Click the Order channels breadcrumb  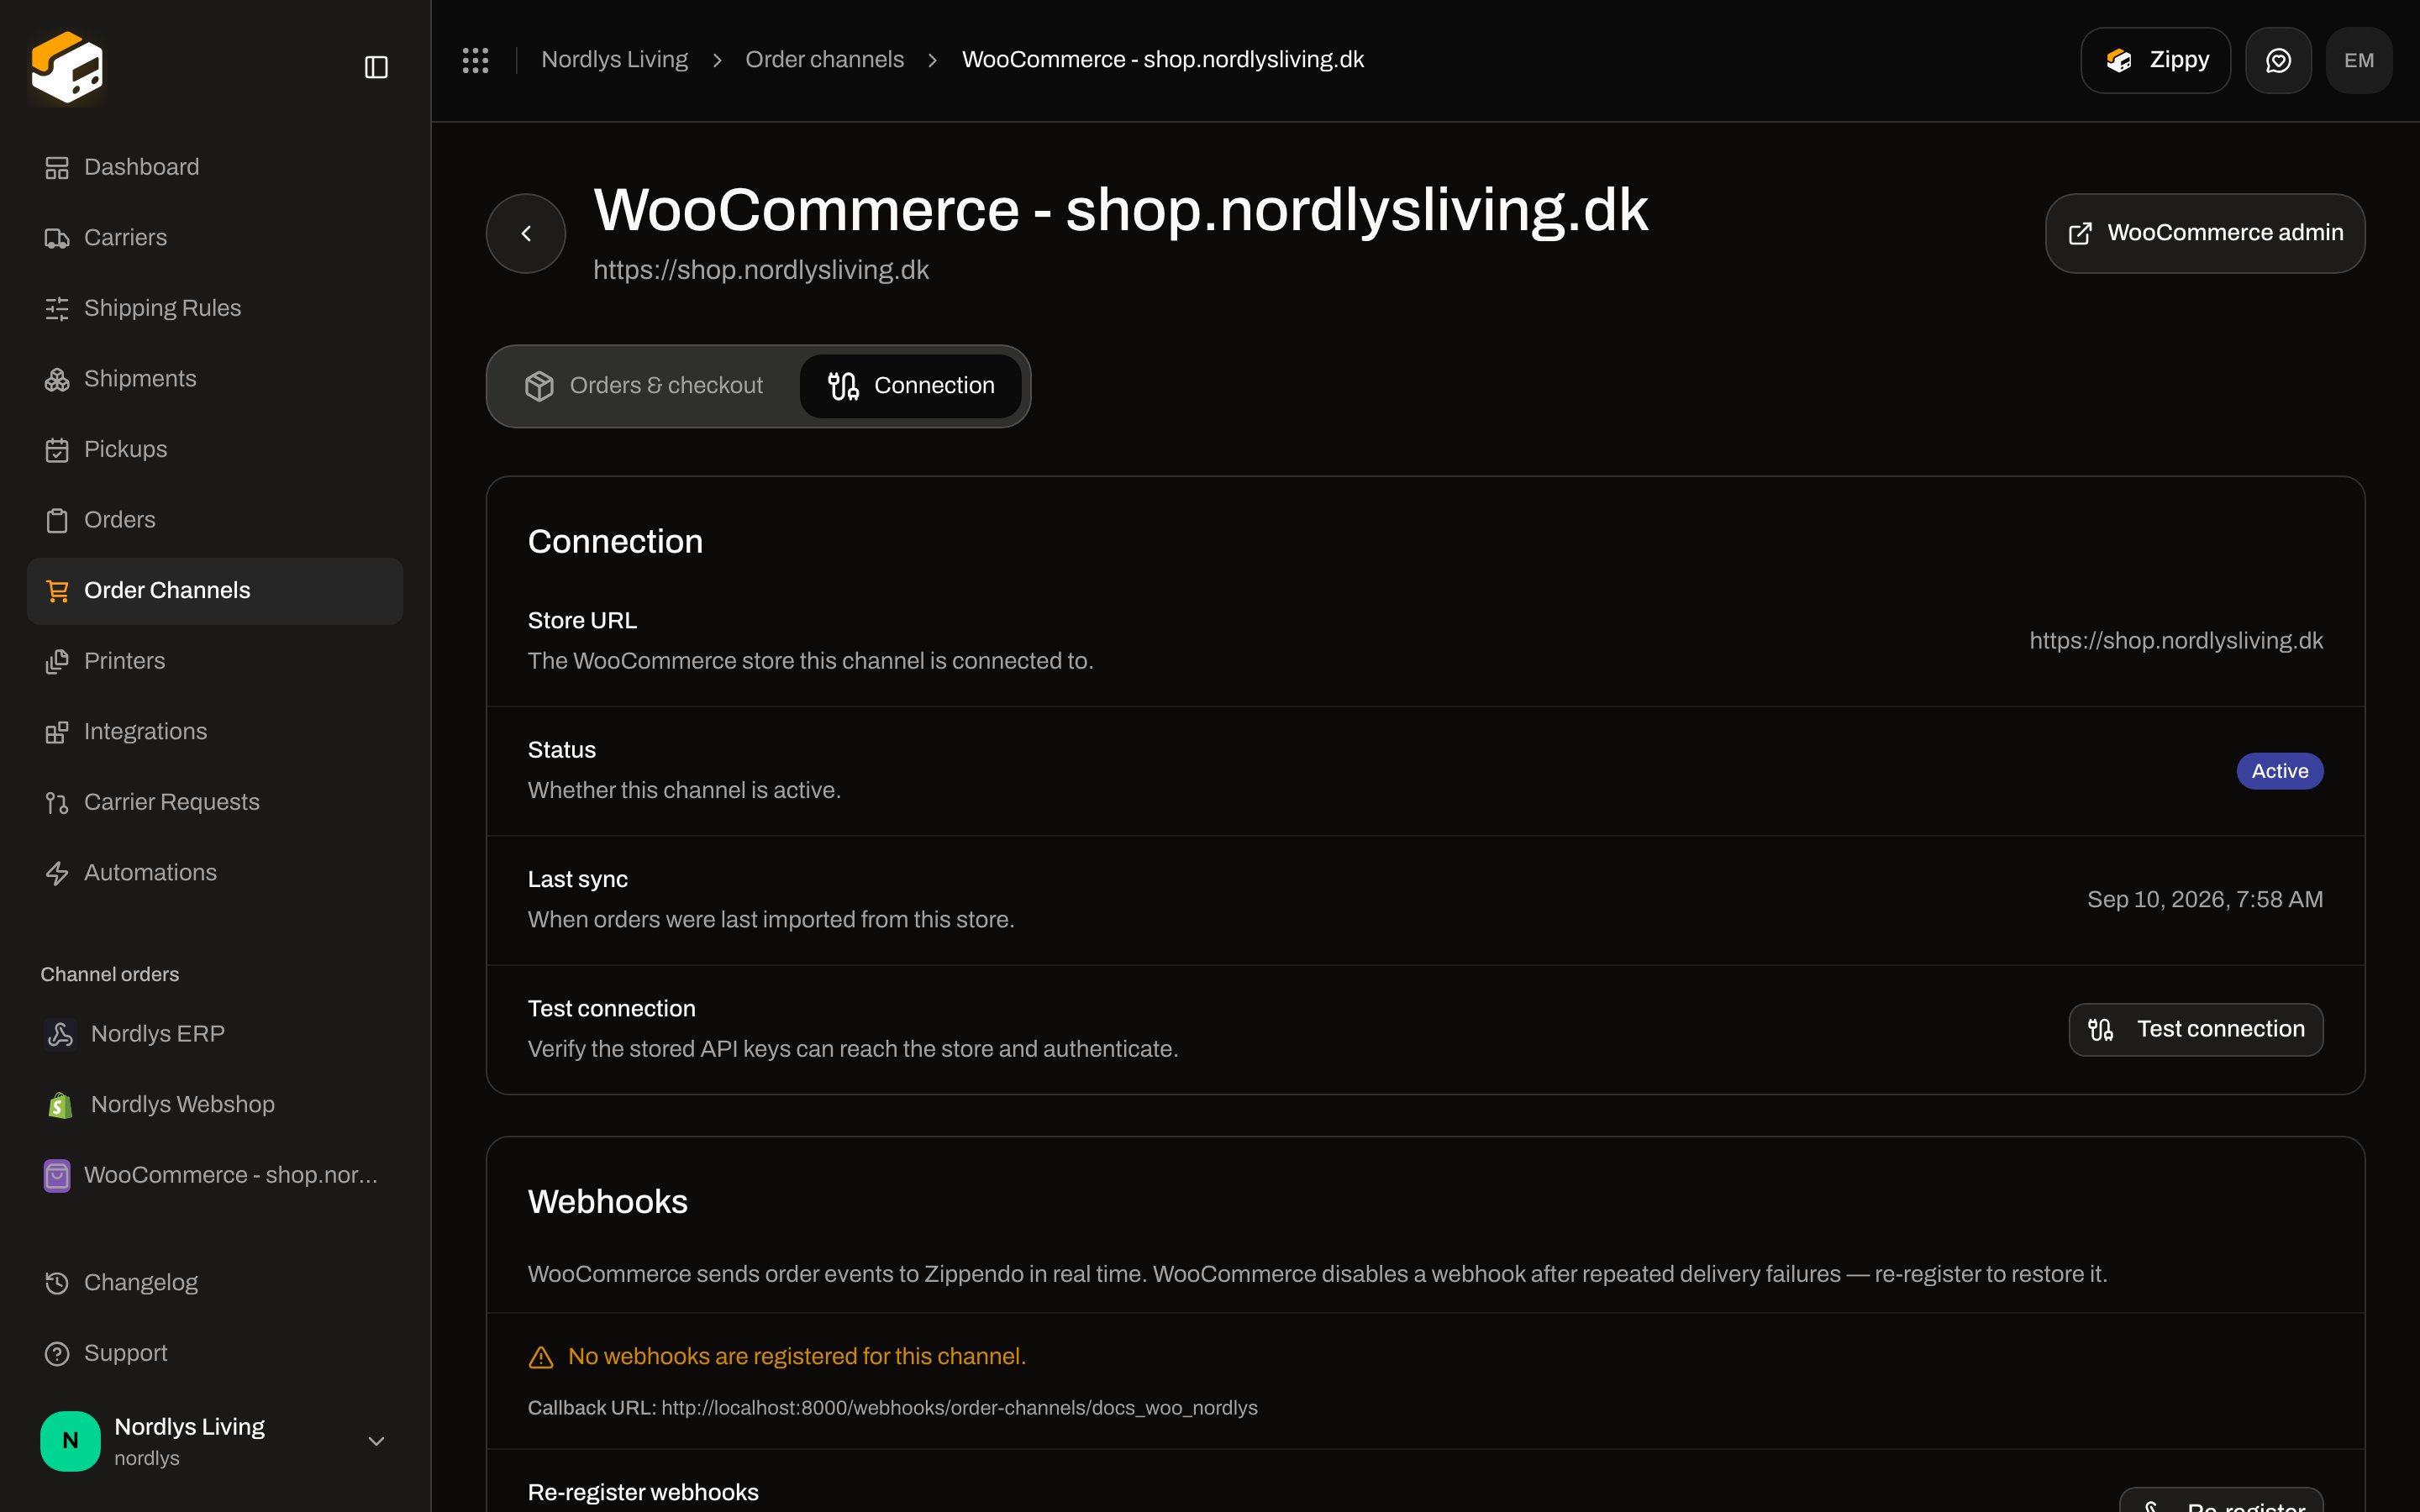coord(824,60)
